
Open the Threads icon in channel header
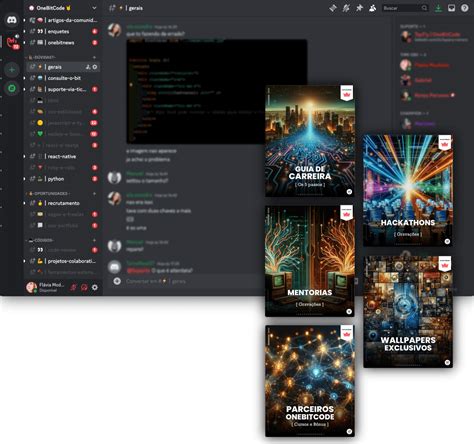click(333, 8)
